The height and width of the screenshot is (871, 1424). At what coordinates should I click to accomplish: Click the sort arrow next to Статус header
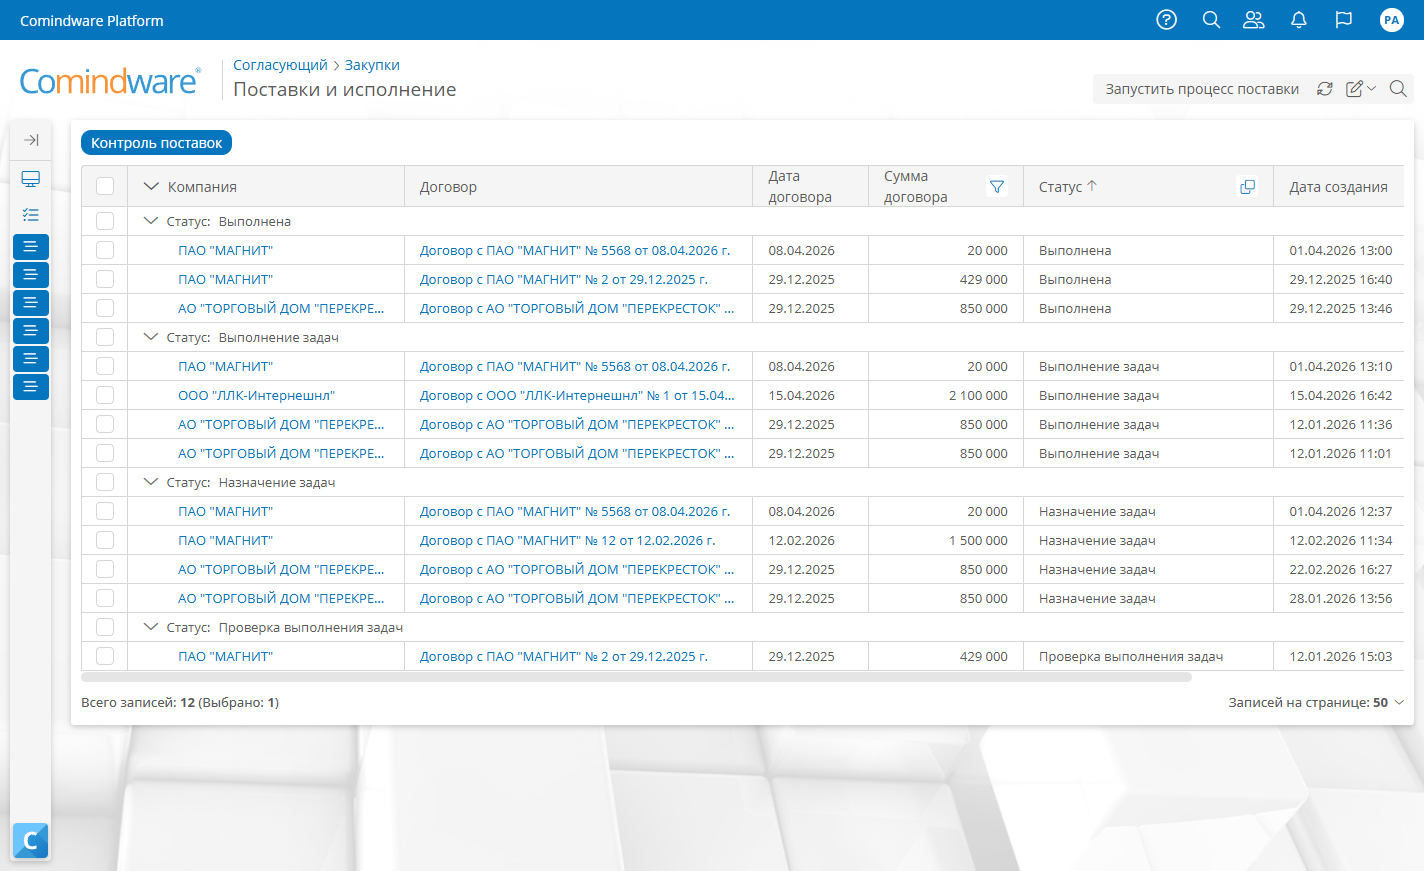(x=1092, y=186)
